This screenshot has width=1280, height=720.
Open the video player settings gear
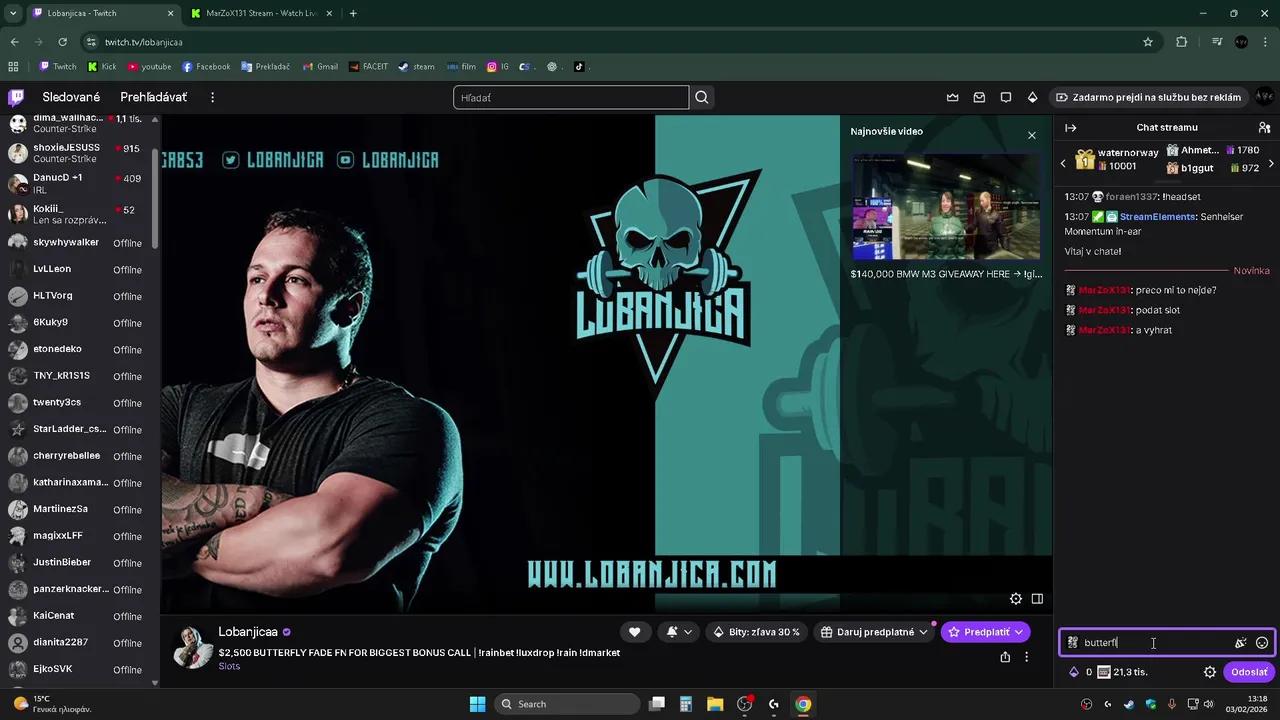tap(1016, 598)
